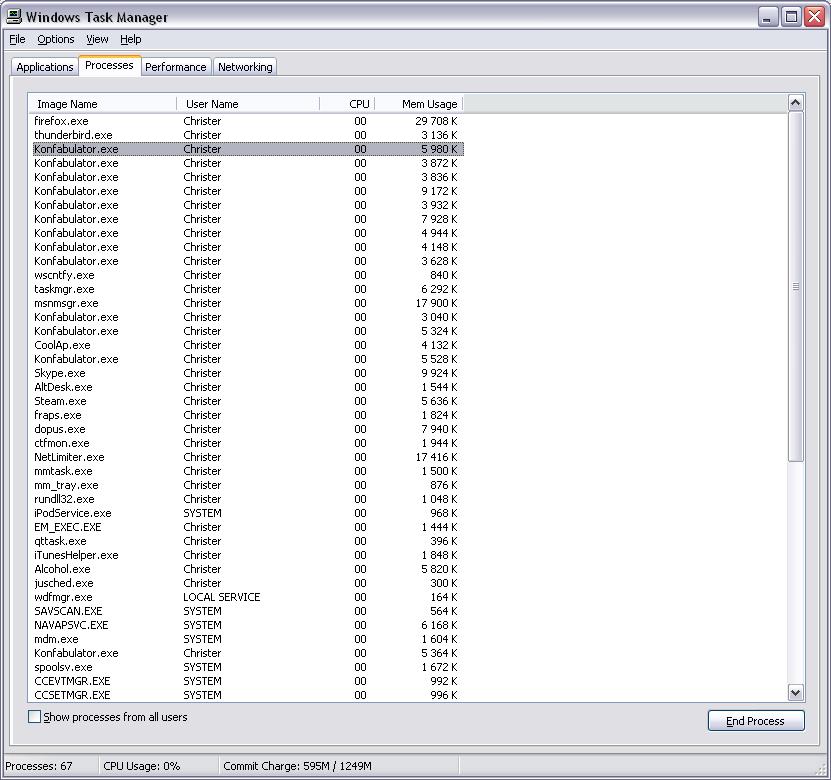The width and height of the screenshot is (831, 780).
Task: Select Konfabulator.exe using 5 980 K
Action: coord(248,149)
